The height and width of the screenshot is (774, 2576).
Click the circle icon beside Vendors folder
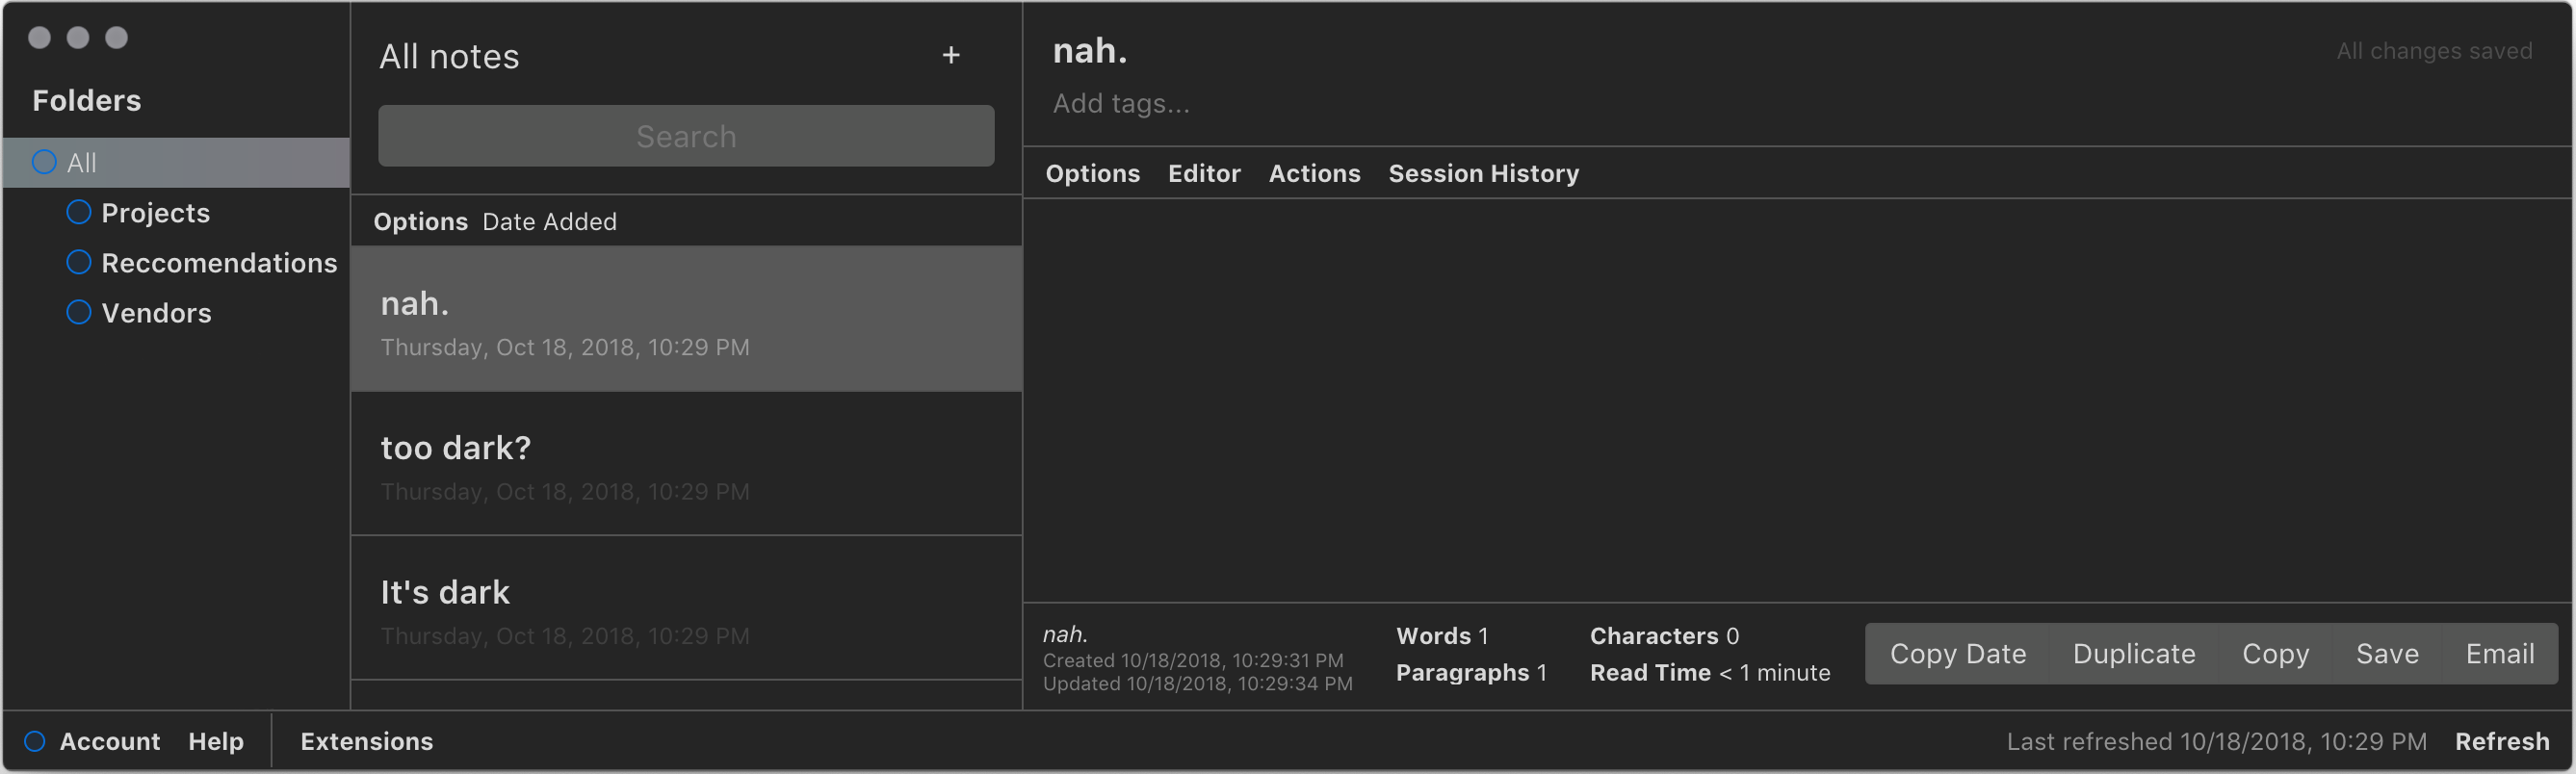[x=79, y=312]
